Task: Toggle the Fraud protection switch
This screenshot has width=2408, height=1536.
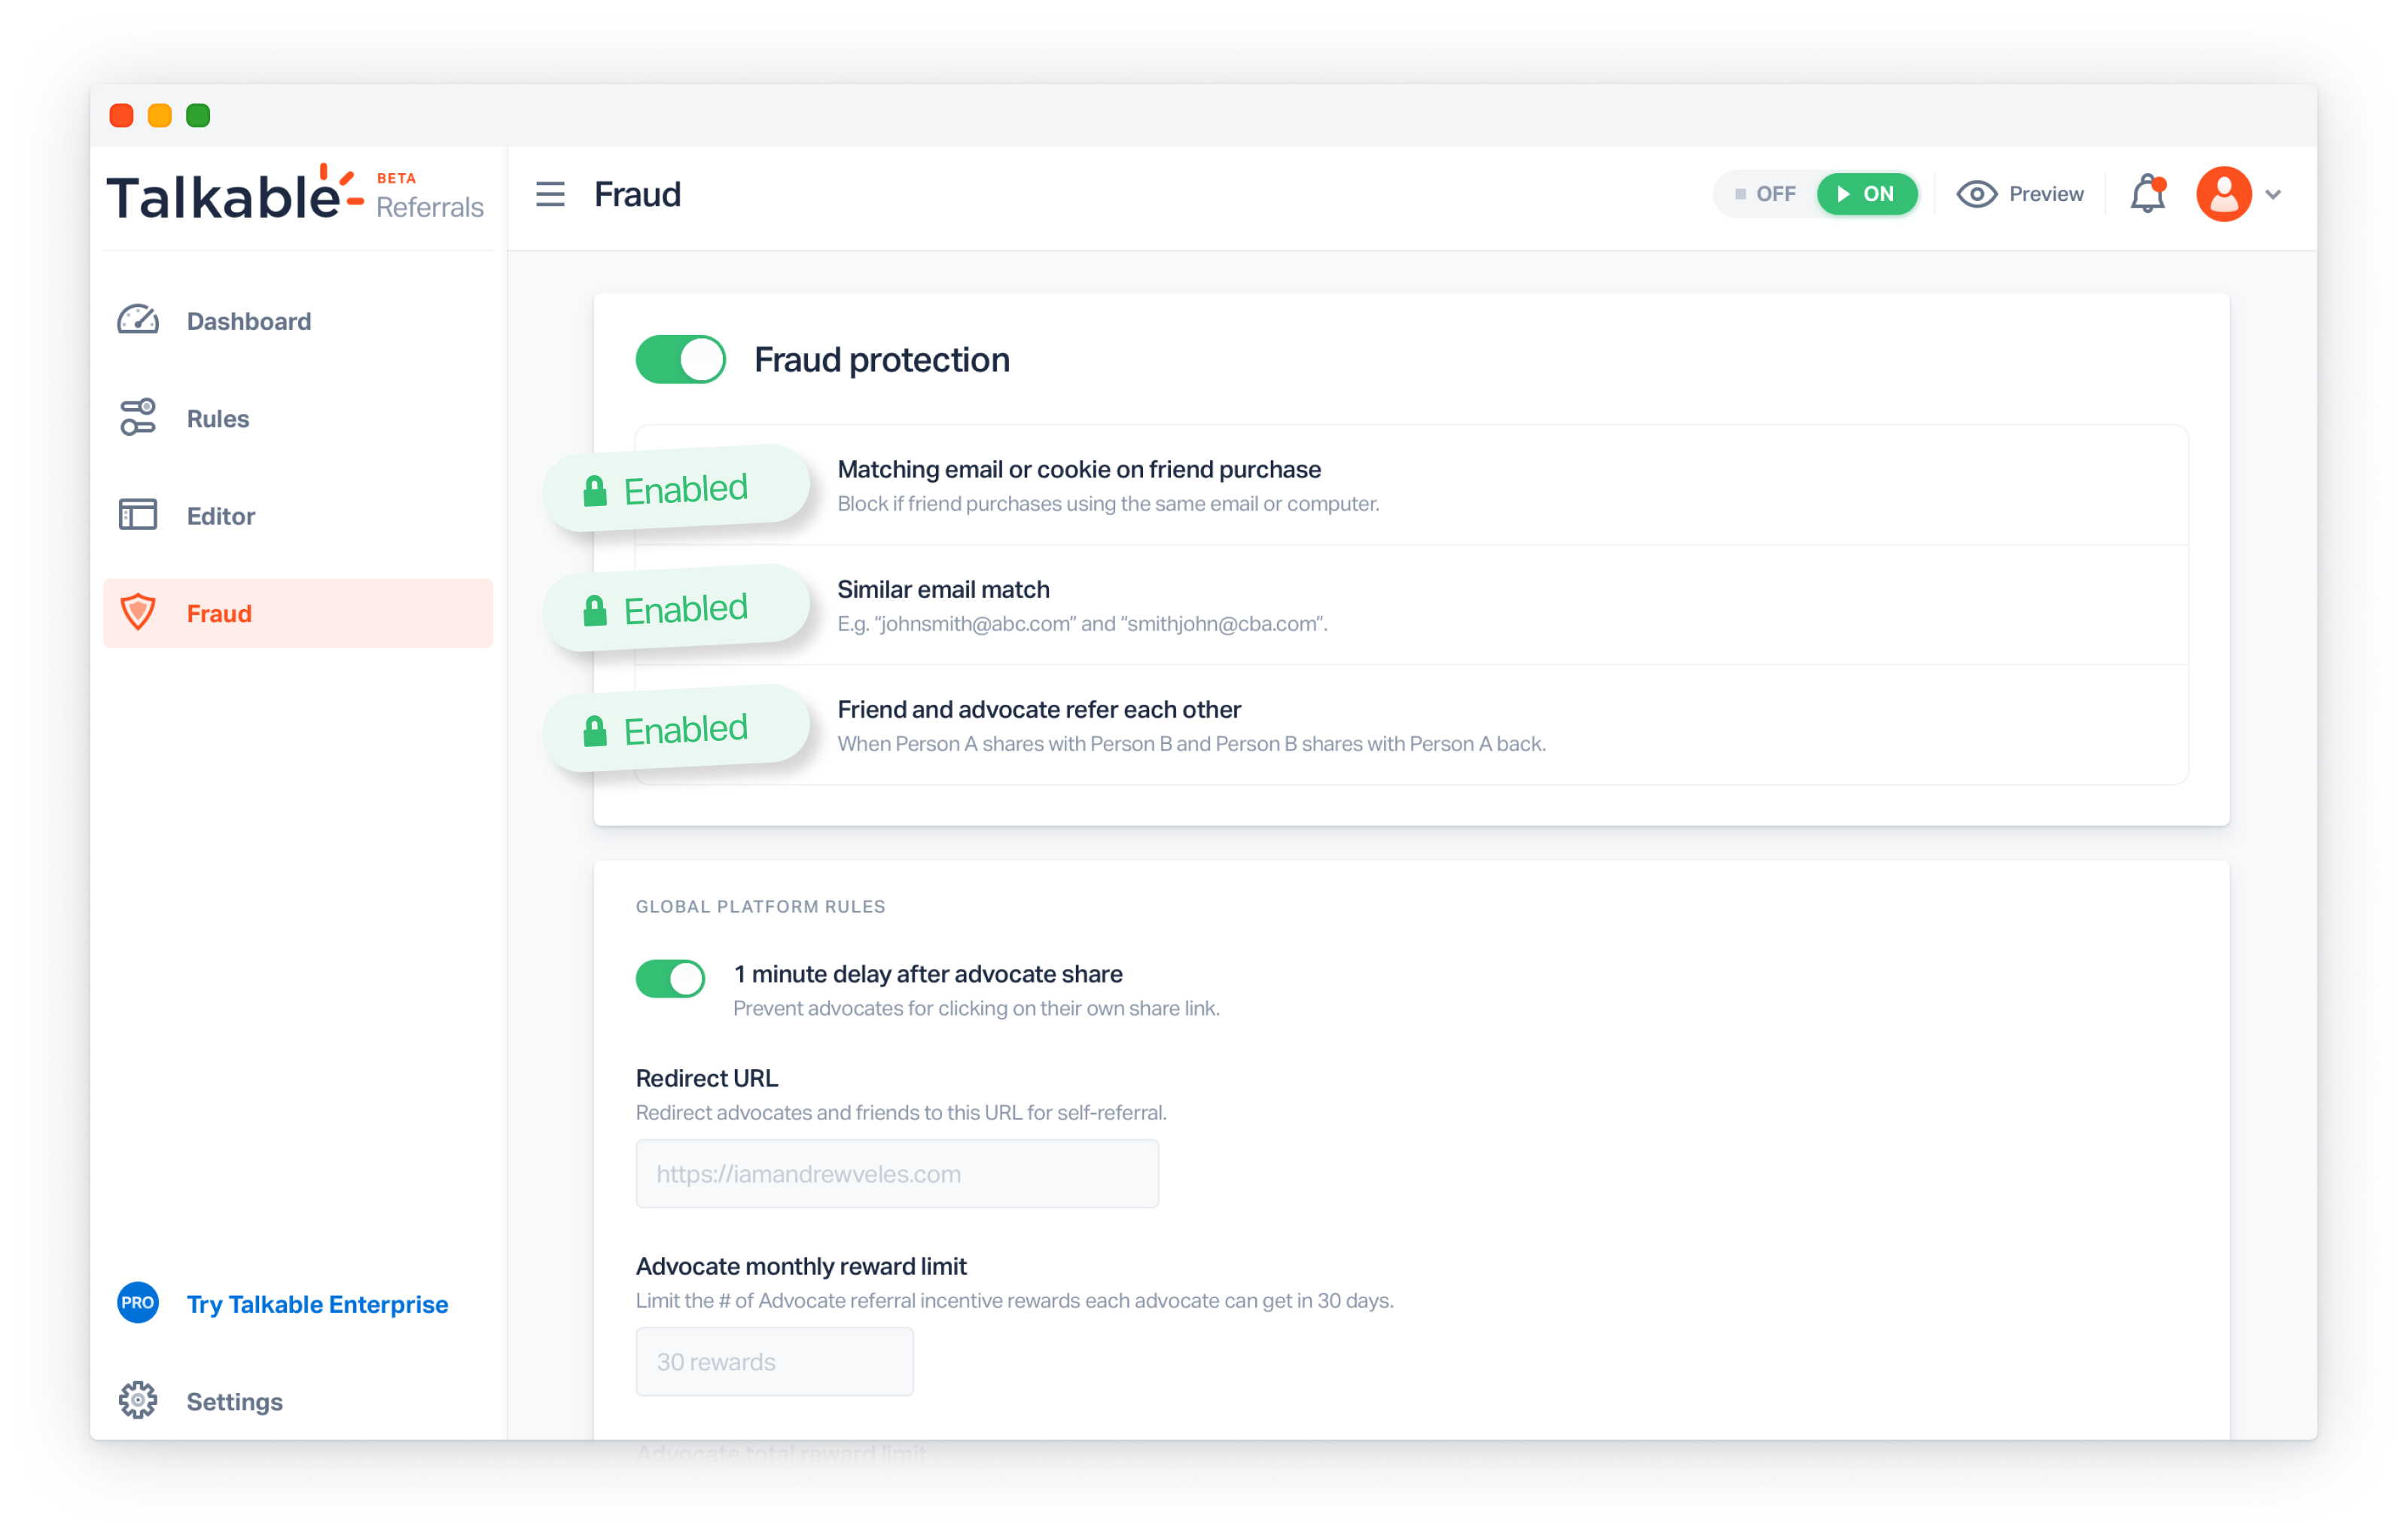Action: click(x=681, y=360)
